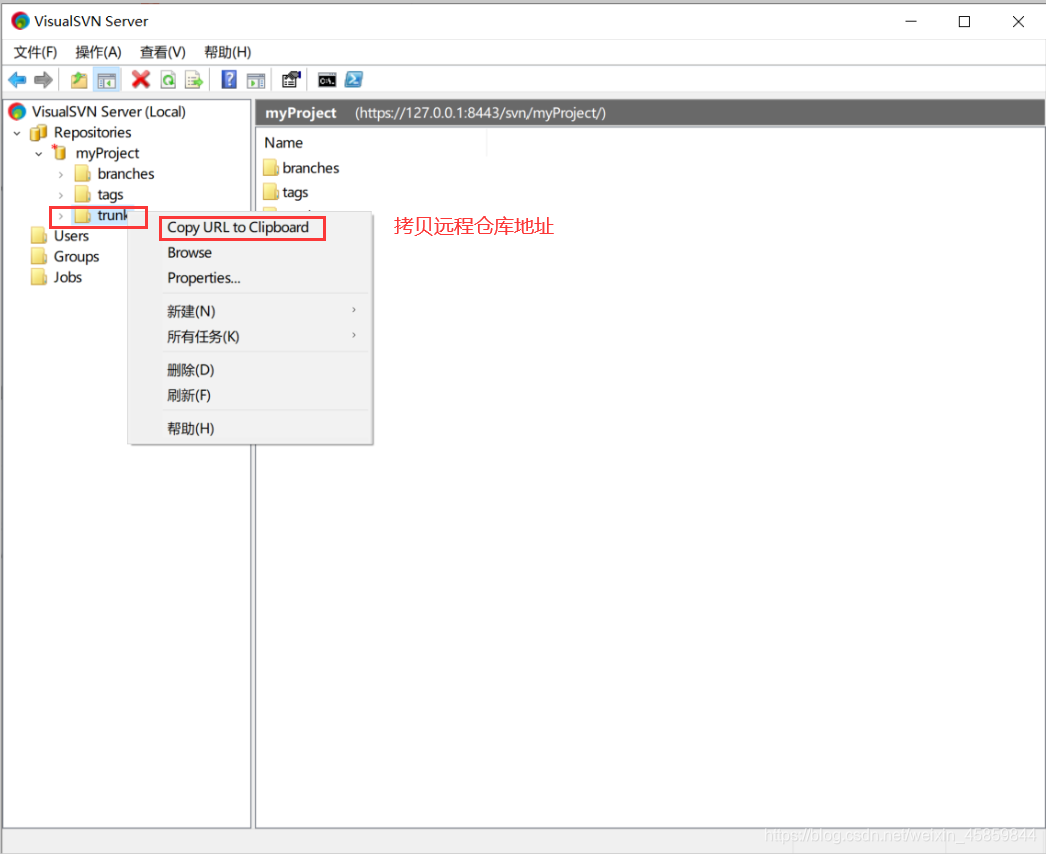Click the myProject repository URL header text

pyautogui.click(x=480, y=113)
